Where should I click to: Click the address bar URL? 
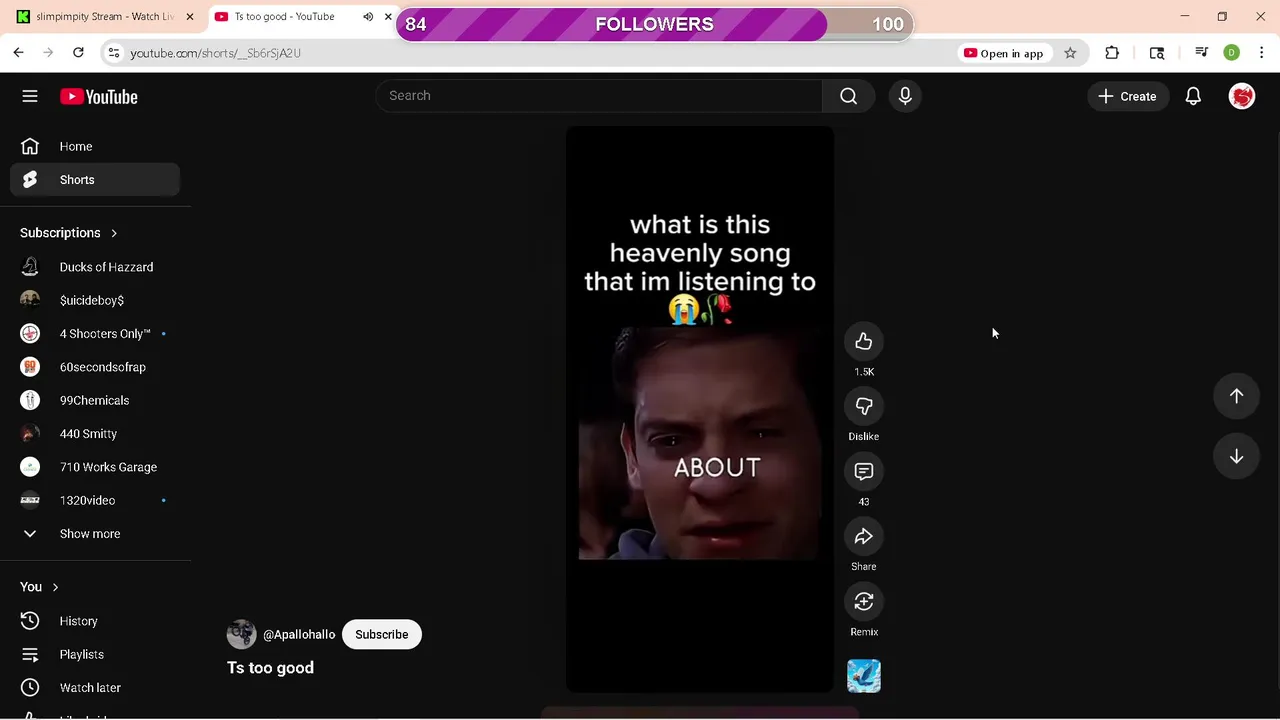[215, 53]
